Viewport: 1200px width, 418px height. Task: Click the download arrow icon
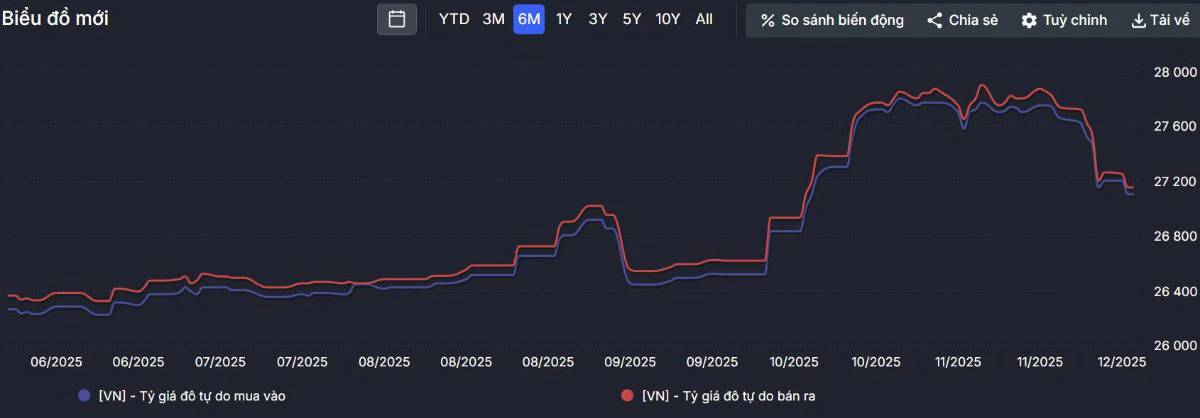point(1138,20)
